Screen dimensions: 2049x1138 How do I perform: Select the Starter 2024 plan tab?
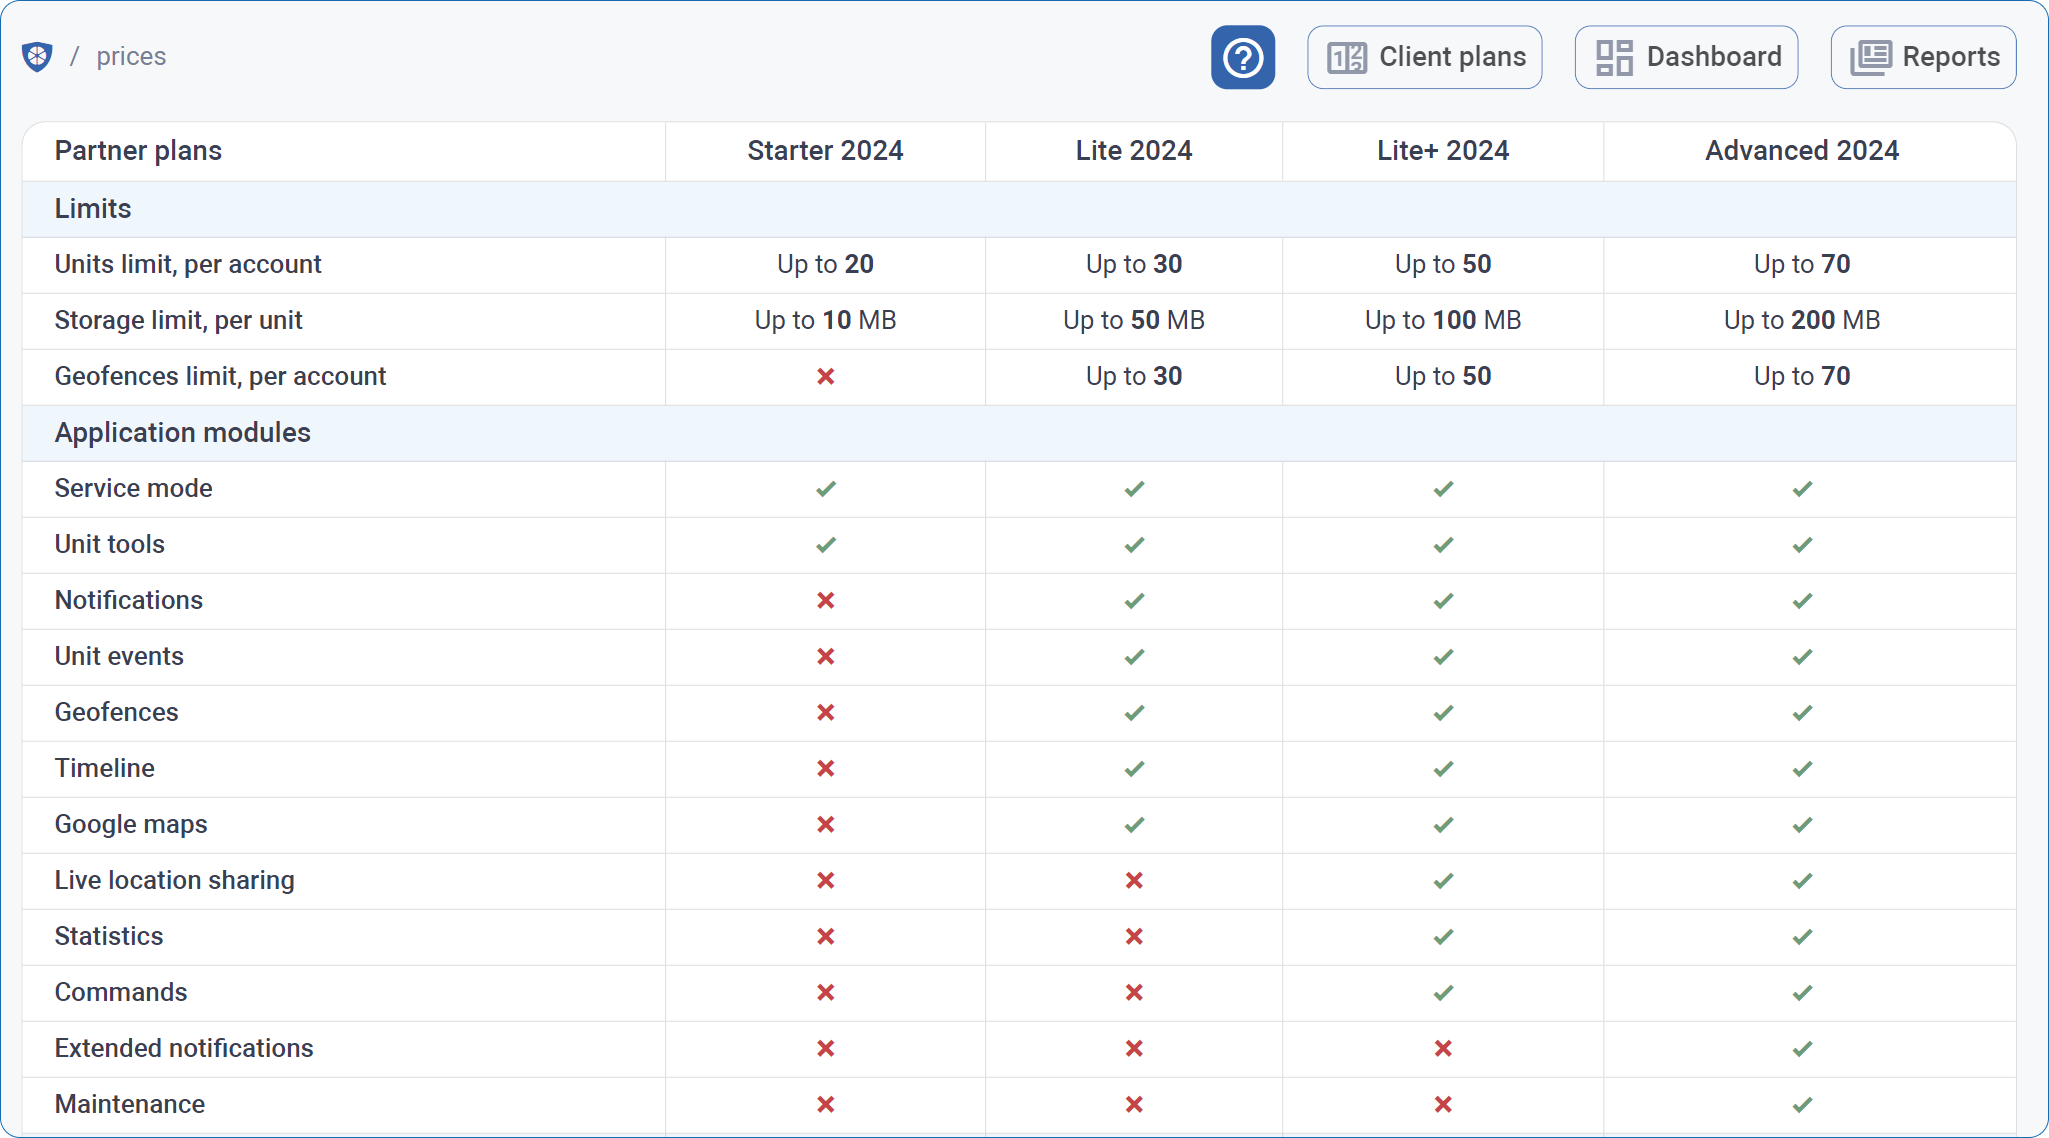pos(827,150)
